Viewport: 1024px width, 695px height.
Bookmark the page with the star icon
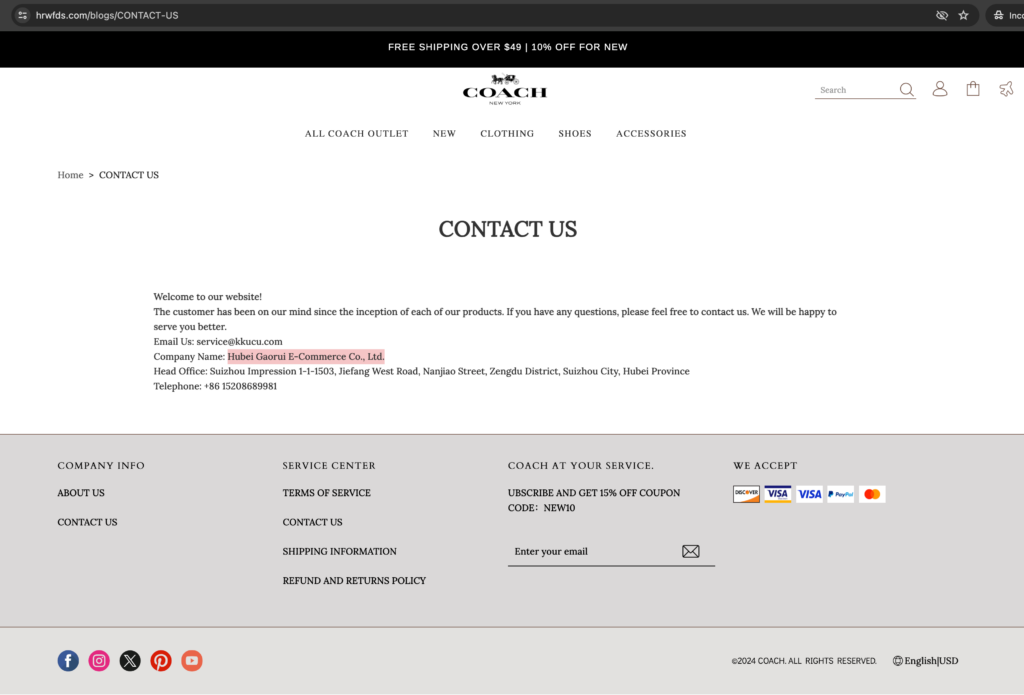click(x=963, y=15)
